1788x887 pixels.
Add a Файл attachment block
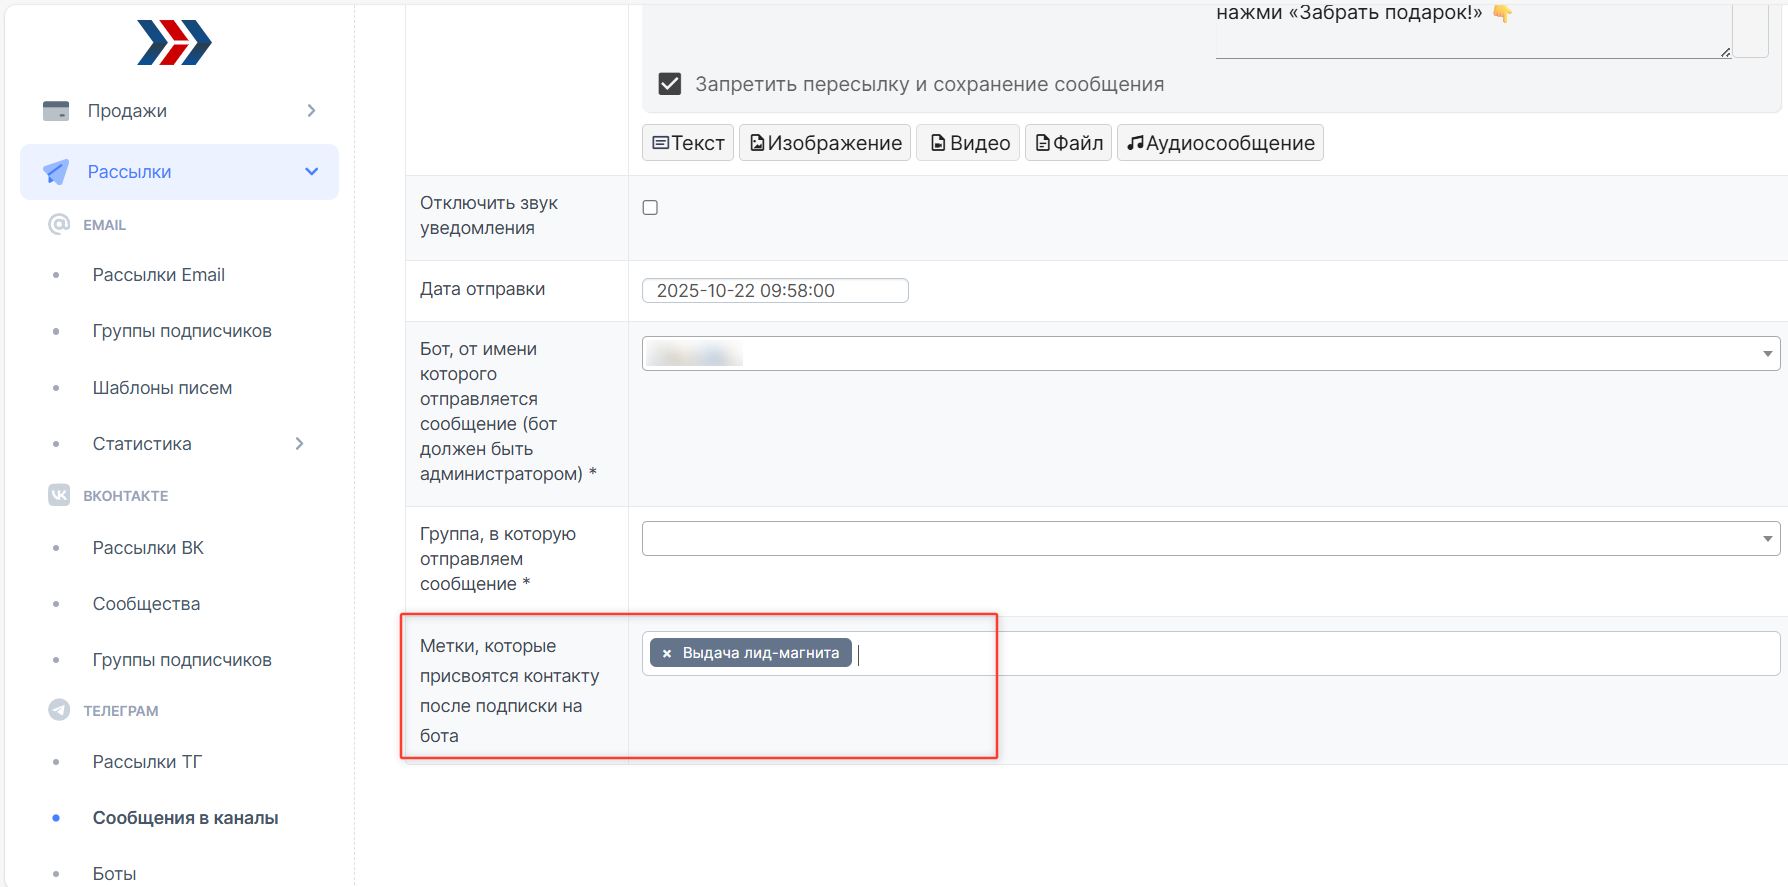point(1068,143)
